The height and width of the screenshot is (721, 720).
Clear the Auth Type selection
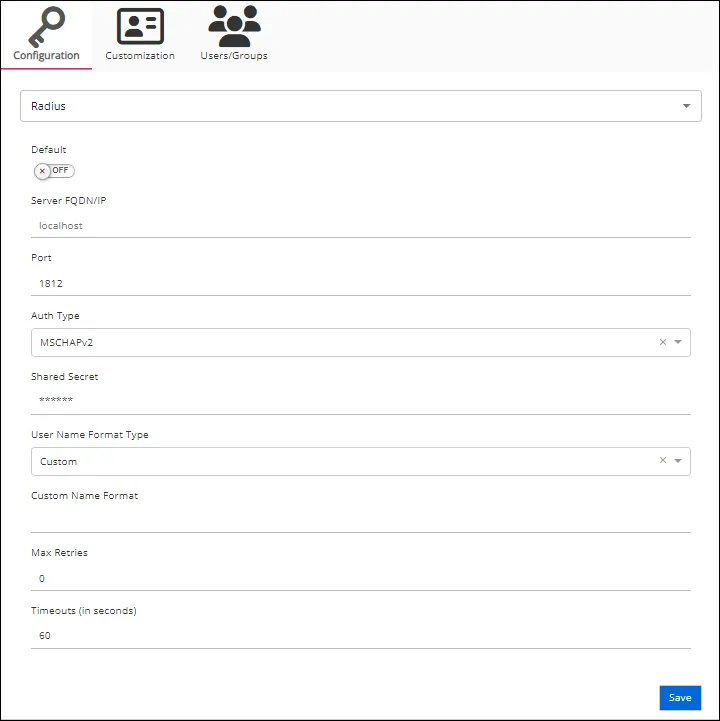[x=663, y=342]
